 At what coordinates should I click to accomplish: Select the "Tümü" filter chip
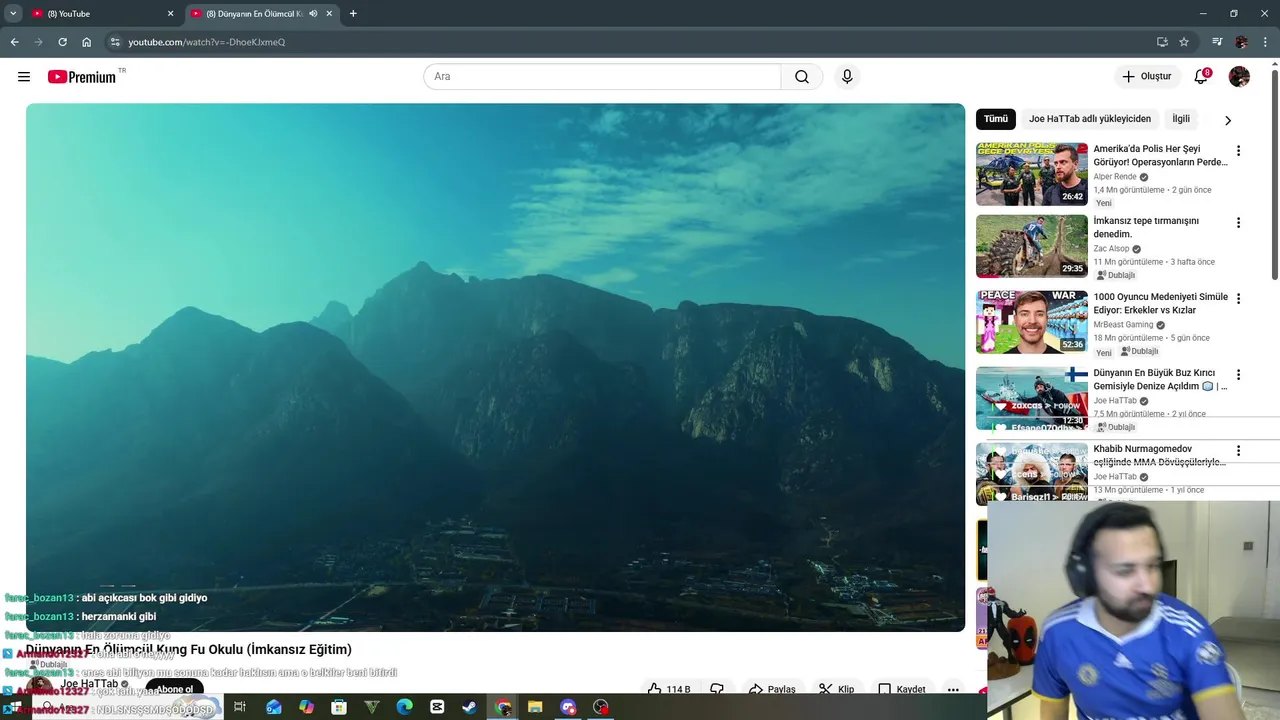996,119
